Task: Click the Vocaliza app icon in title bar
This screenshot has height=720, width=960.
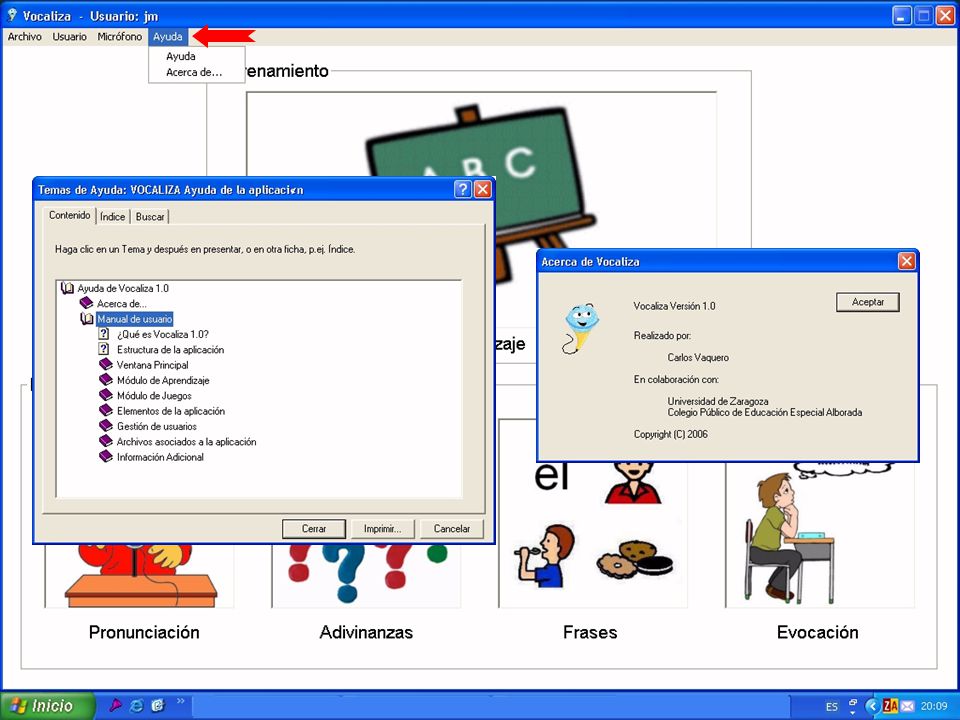Action: 12,15
